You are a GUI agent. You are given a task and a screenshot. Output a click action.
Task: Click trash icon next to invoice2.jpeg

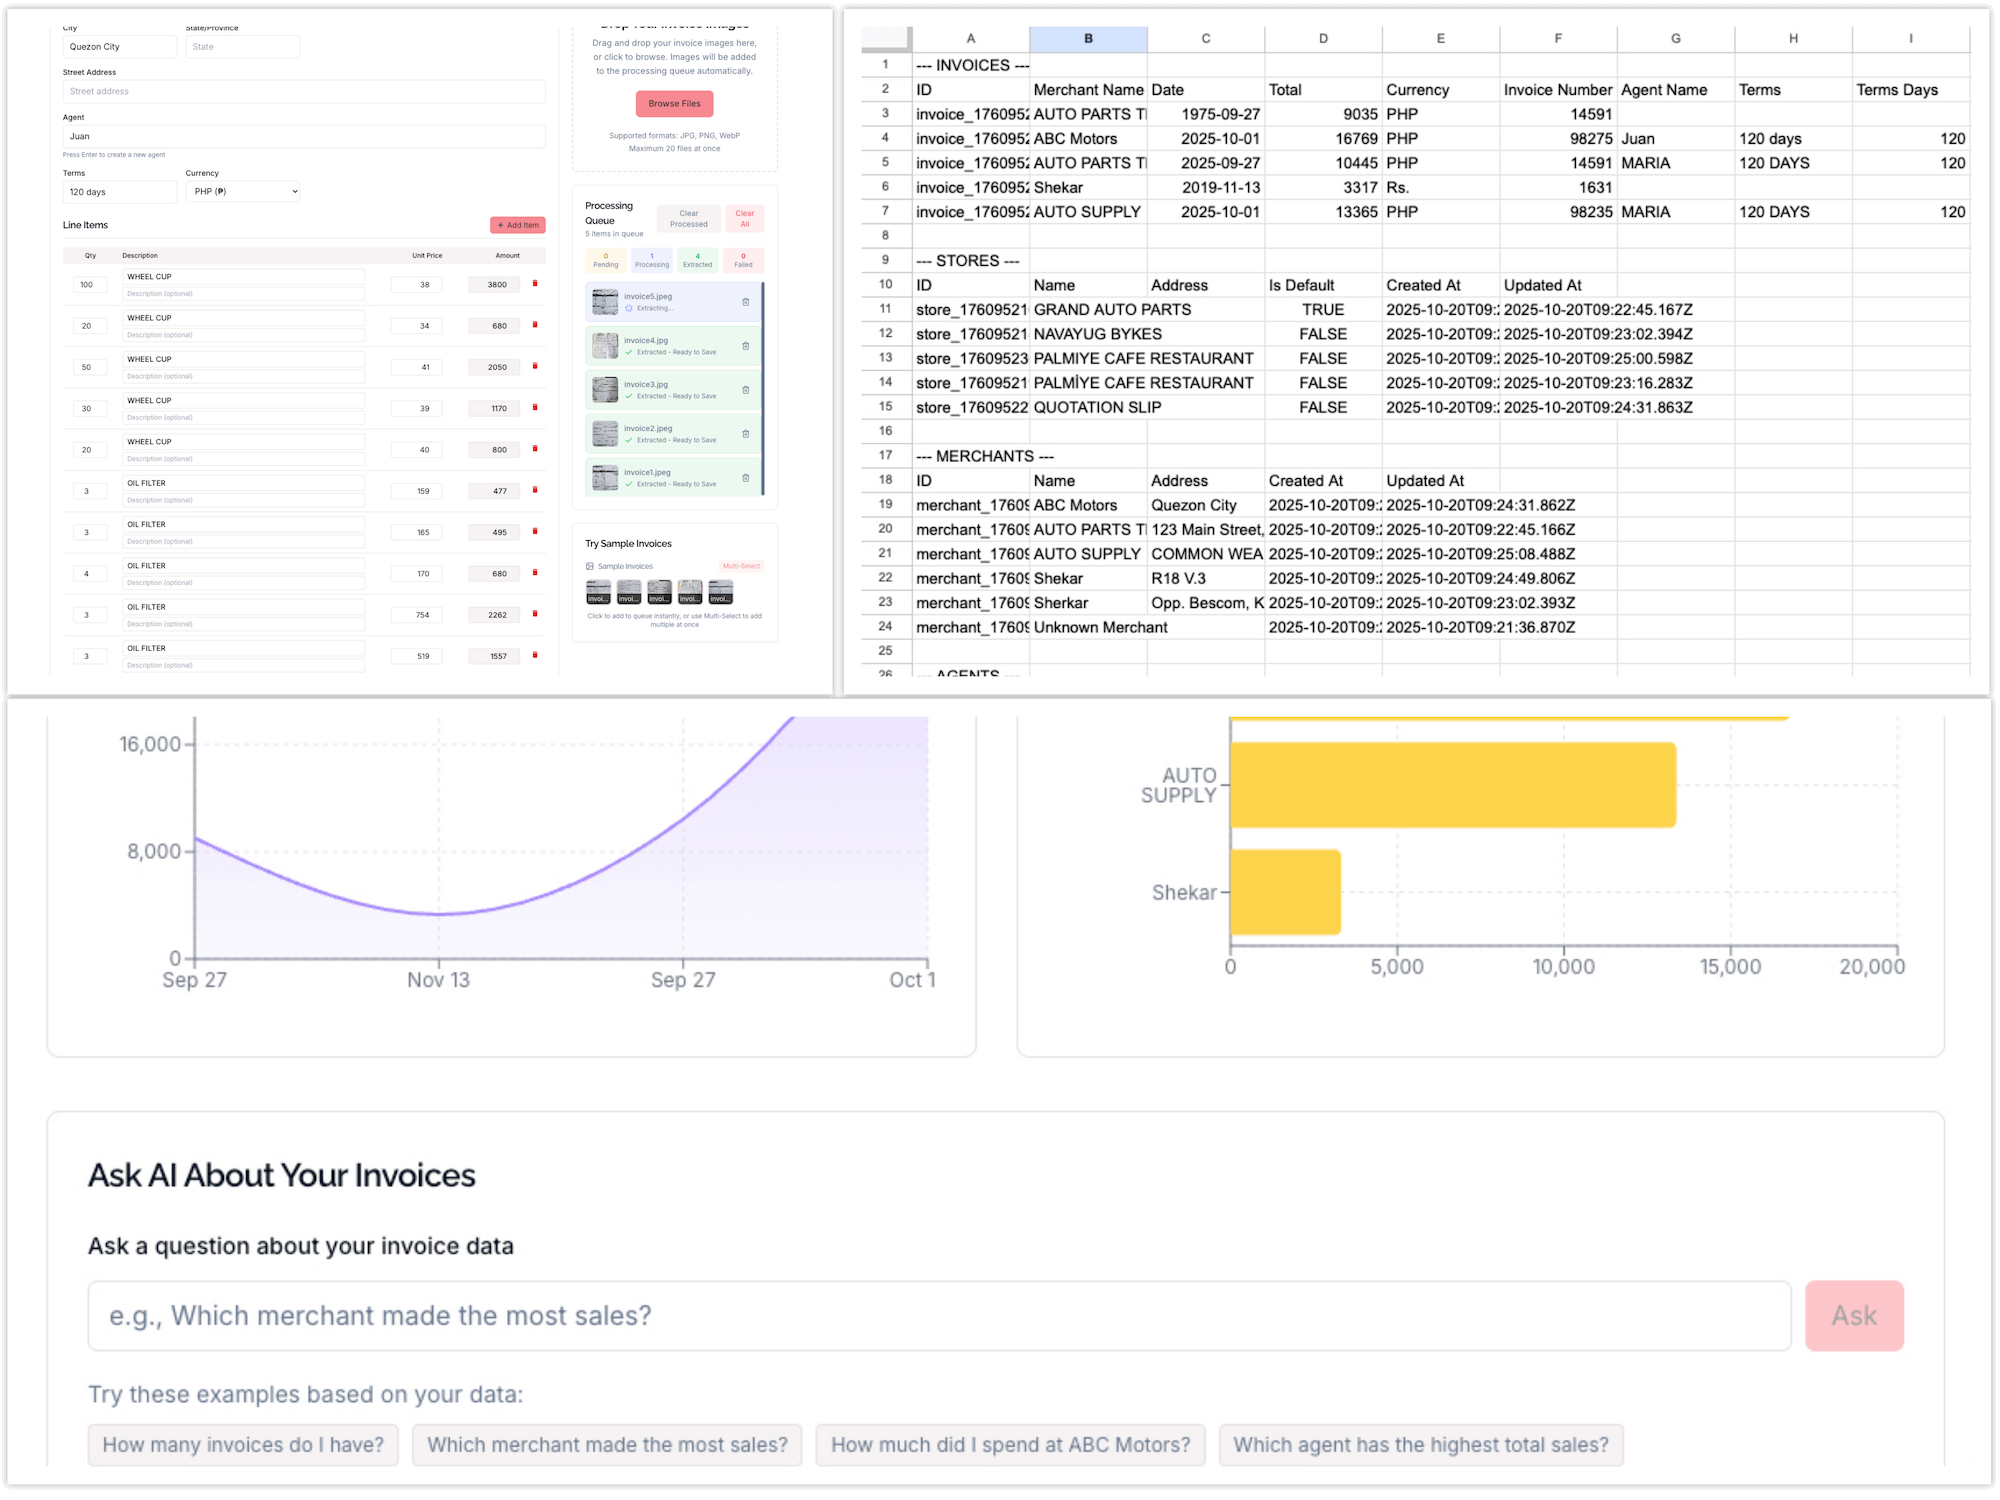click(x=746, y=434)
